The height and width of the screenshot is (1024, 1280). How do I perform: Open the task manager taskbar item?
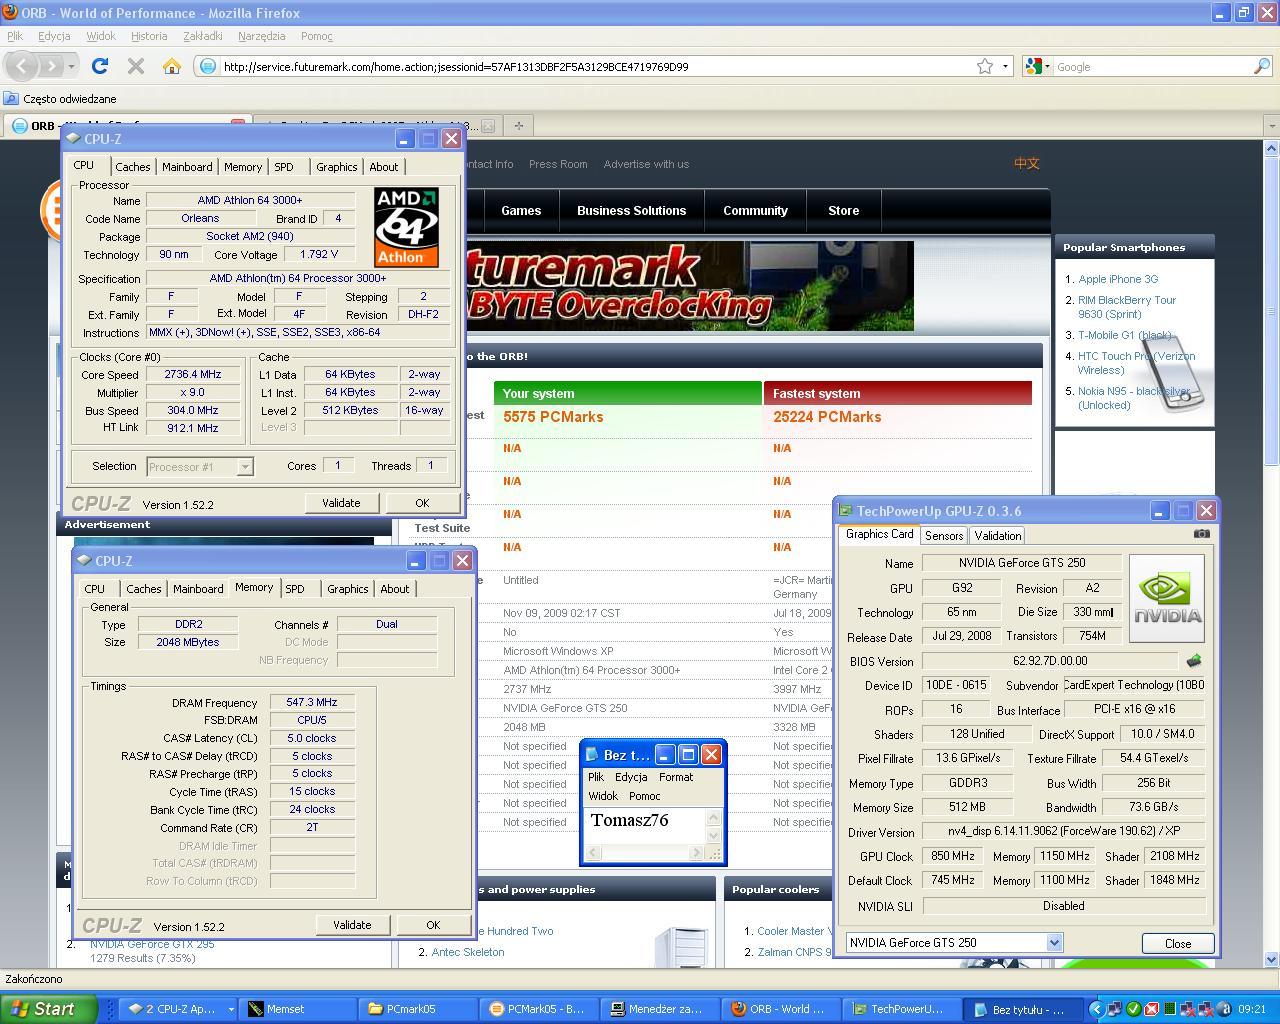coord(661,1009)
